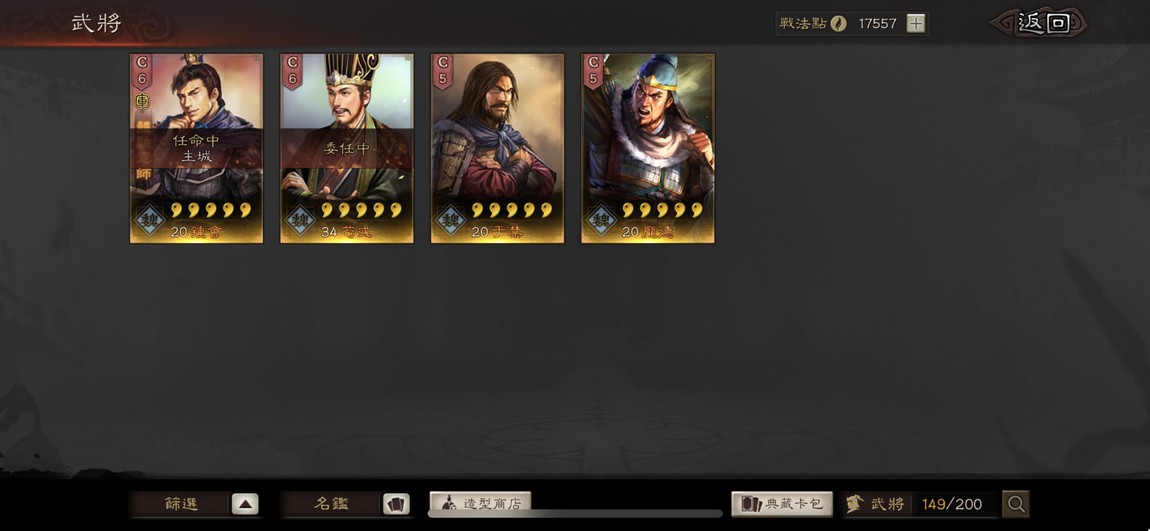Click the cards icon beside 名鑑
Screen dimensions: 1150x531
395,504
